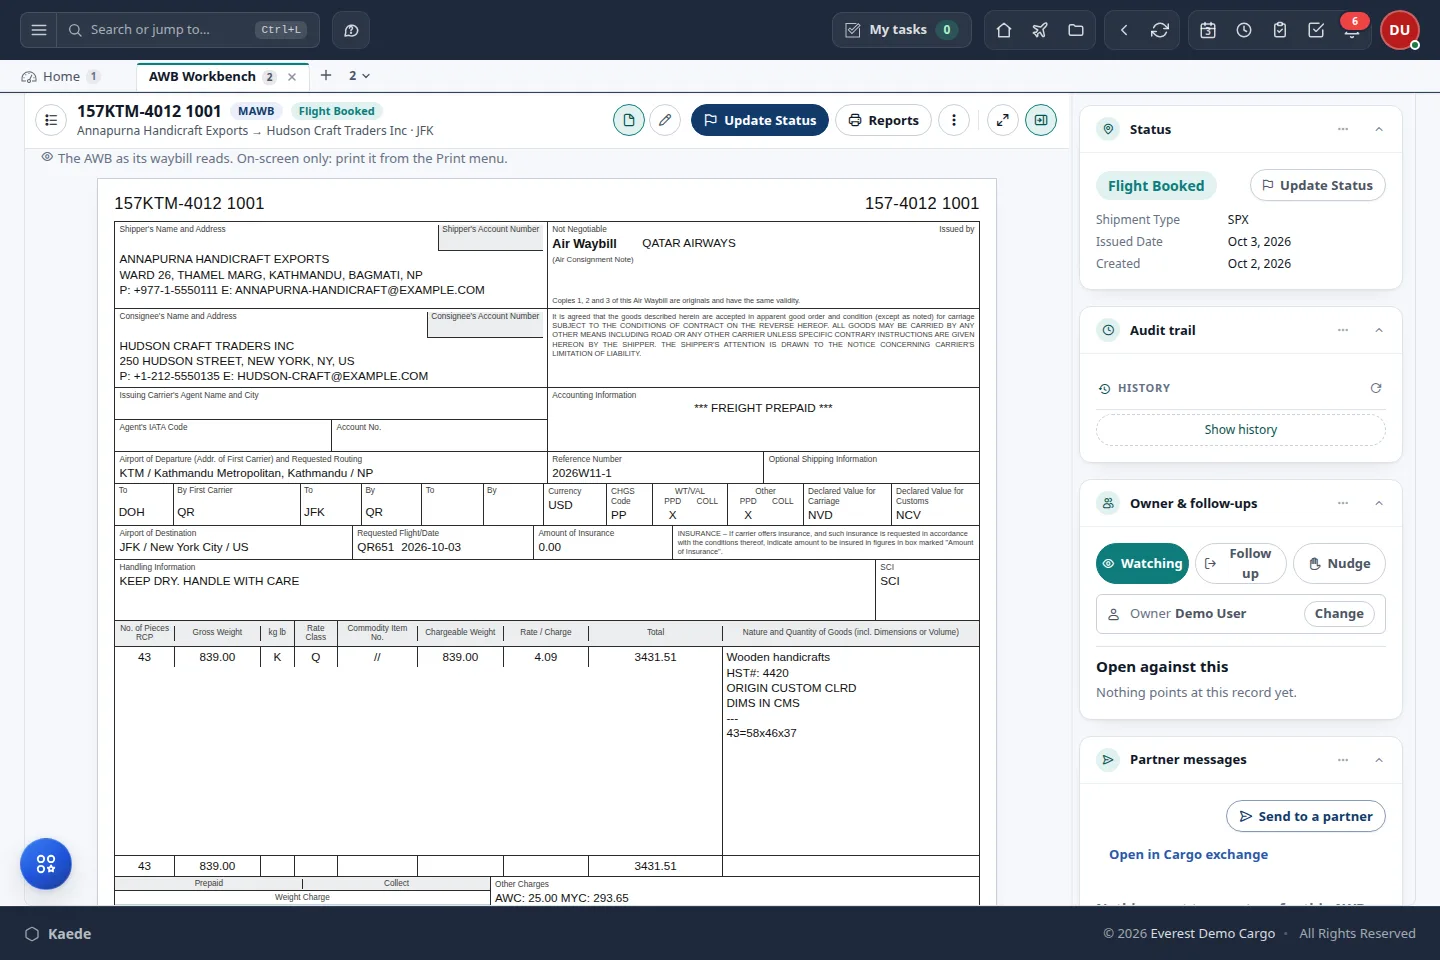Open the notifications bell showing 6

point(1352,30)
